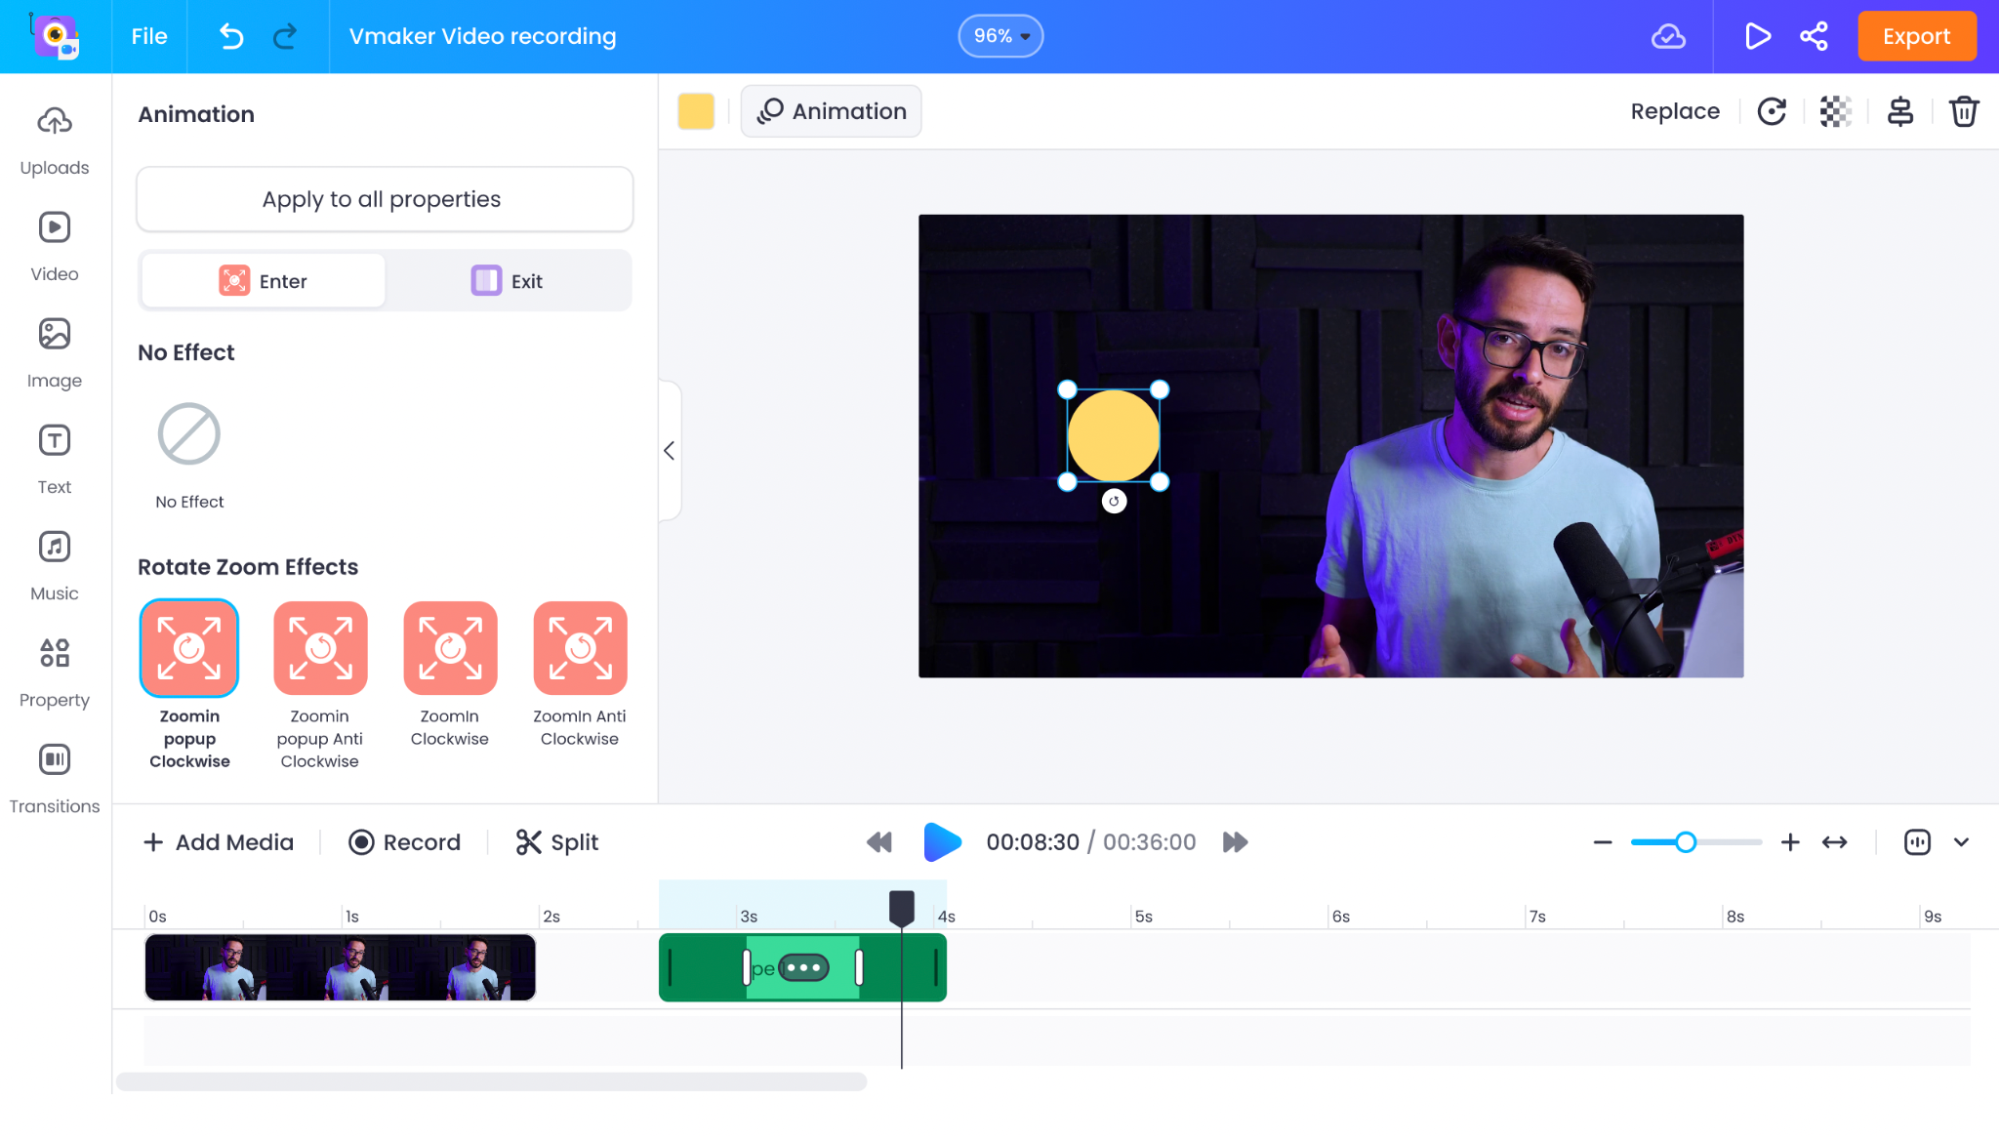Click Apply to all properties
The height and width of the screenshot is (1137, 1999).
point(383,199)
